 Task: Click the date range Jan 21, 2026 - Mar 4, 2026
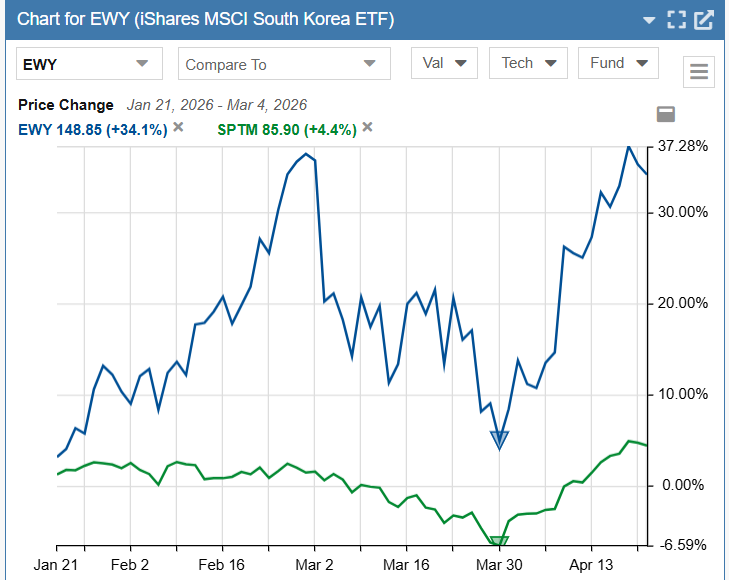(217, 105)
